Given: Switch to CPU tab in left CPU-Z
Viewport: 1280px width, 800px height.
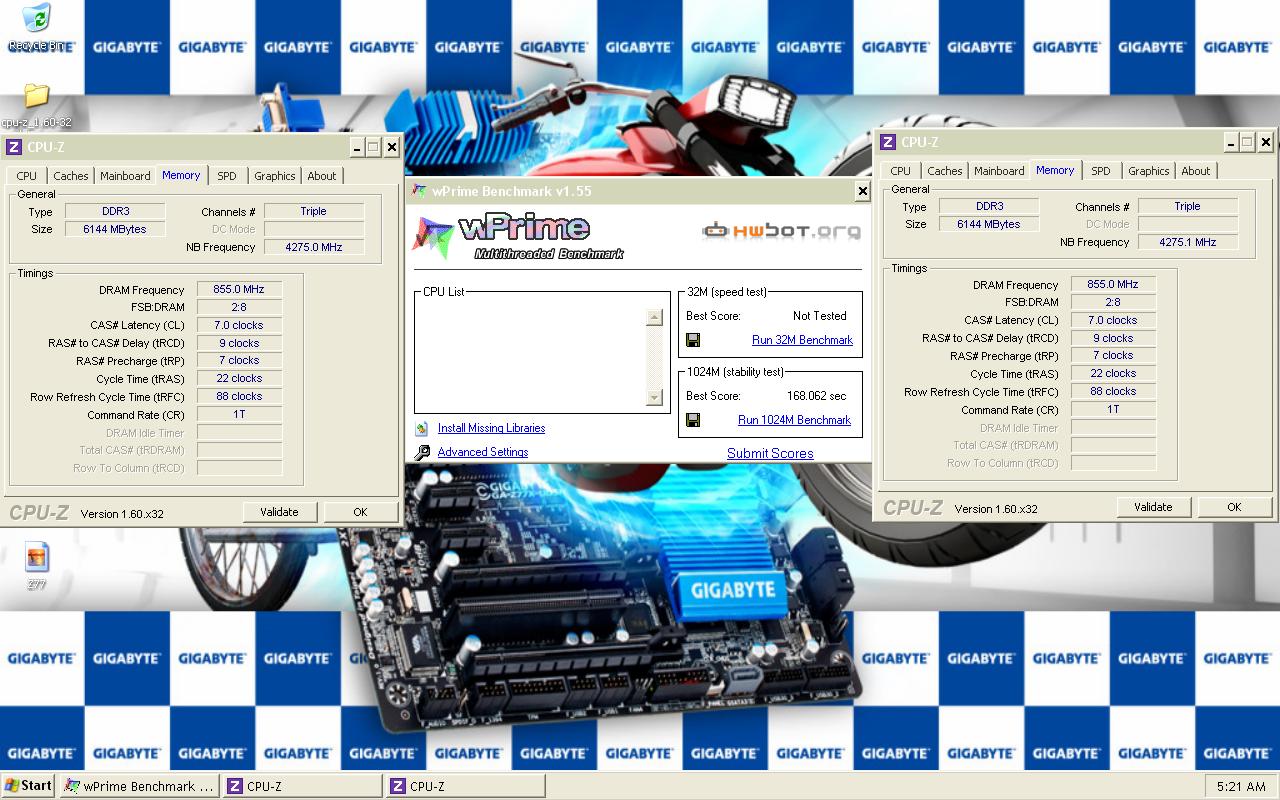Looking at the screenshot, I should click(x=27, y=176).
